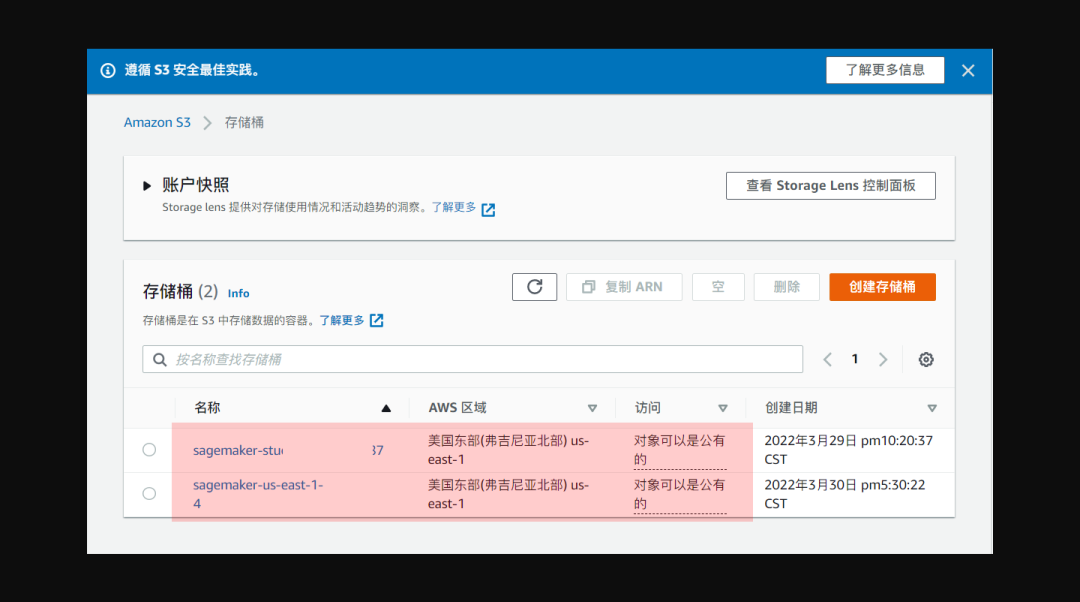Screen dimensions: 1080x602
Task: Click region text in sagemaker-stu row
Action: [508, 450]
